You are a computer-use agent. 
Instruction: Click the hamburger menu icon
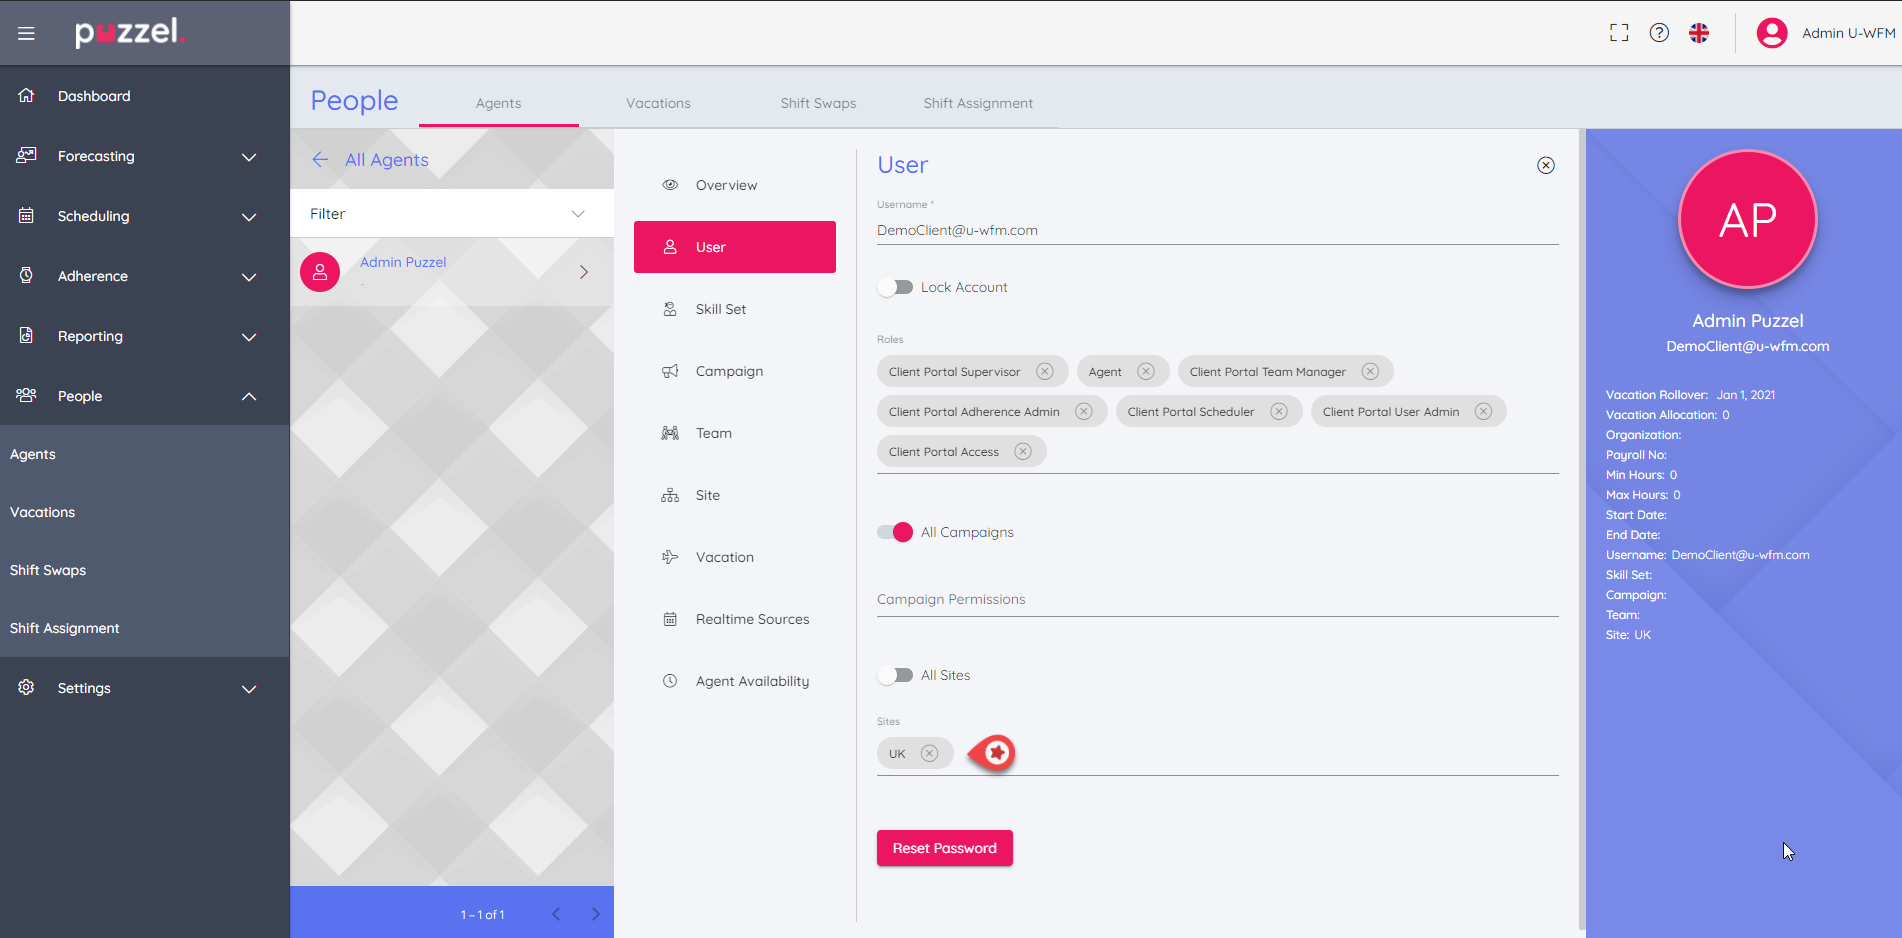pos(26,33)
